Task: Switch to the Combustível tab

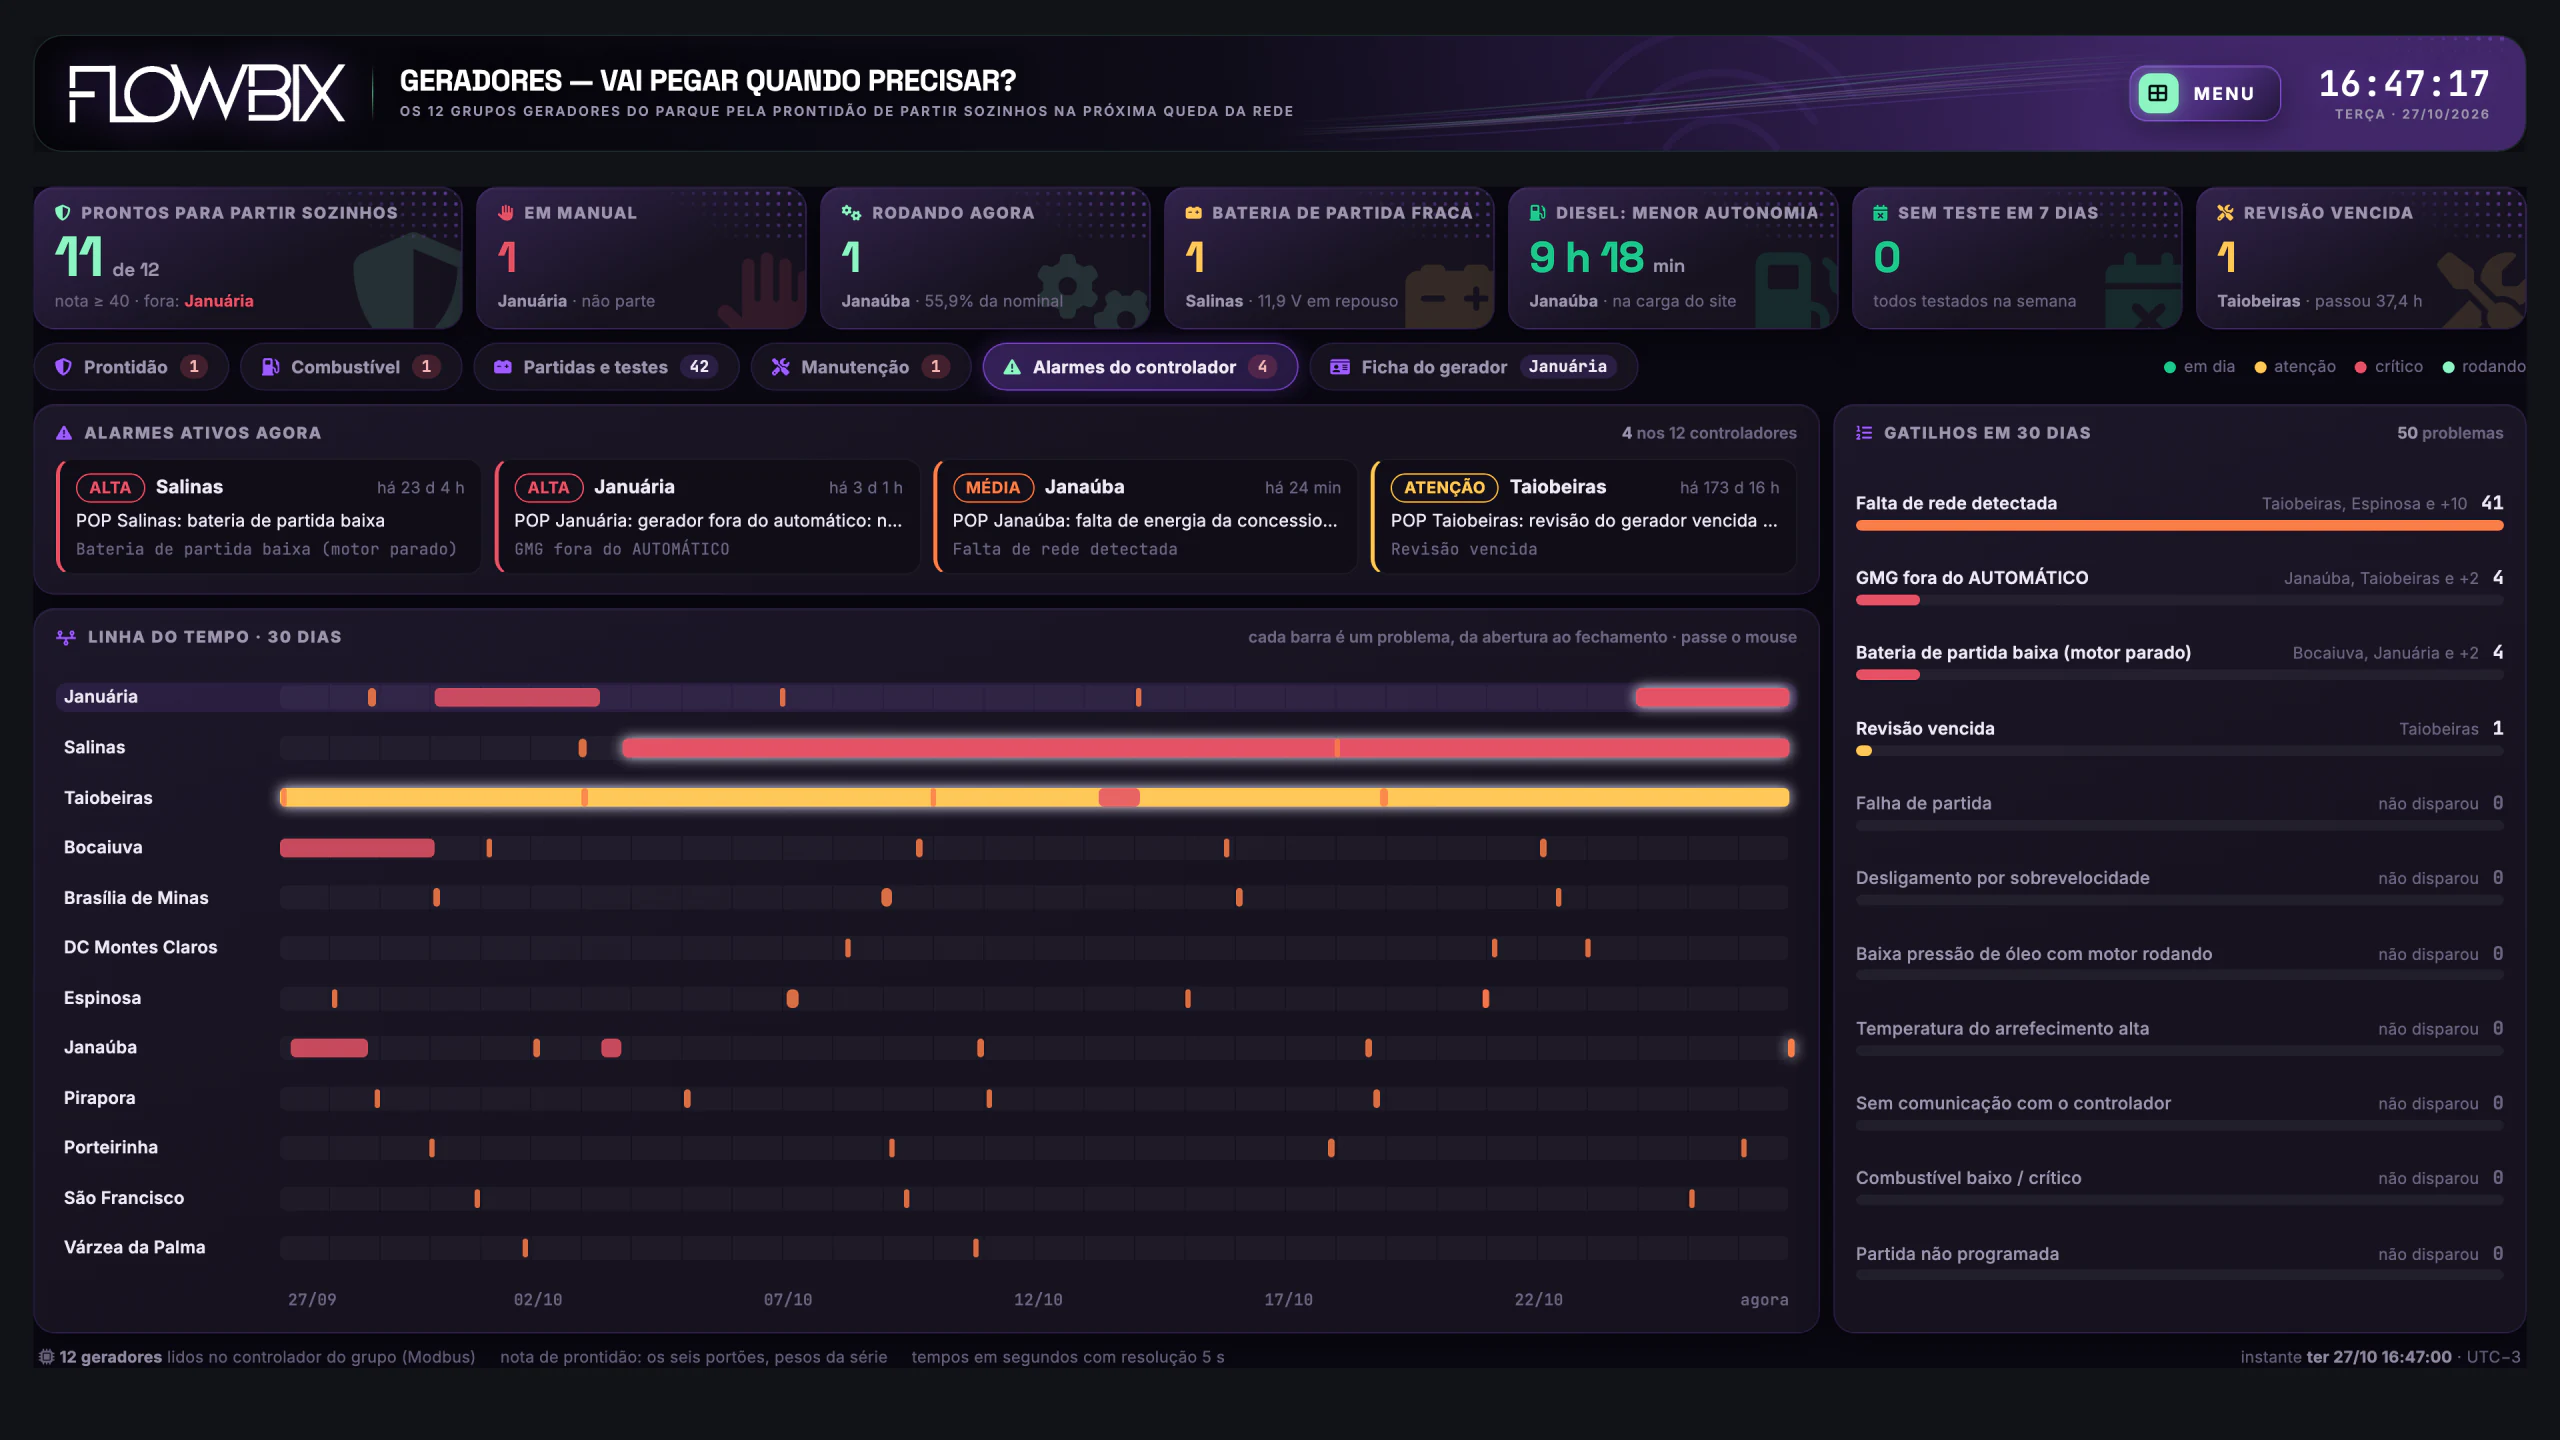Action: [351, 367]
